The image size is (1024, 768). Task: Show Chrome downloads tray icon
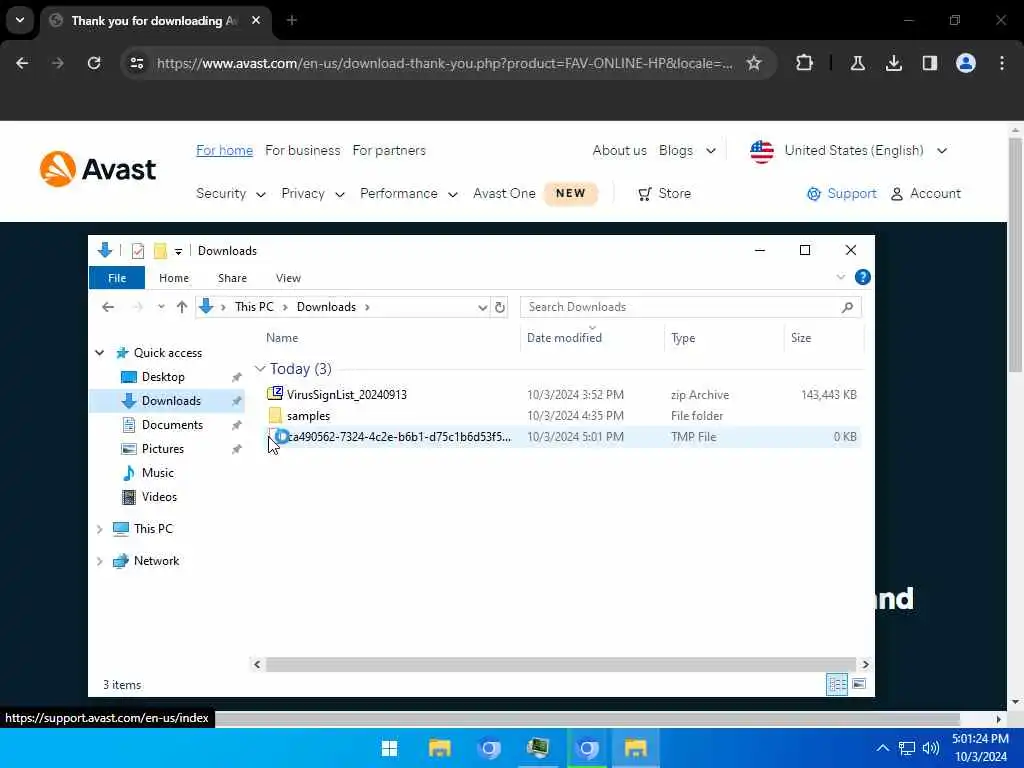click(x=893, y=63)
